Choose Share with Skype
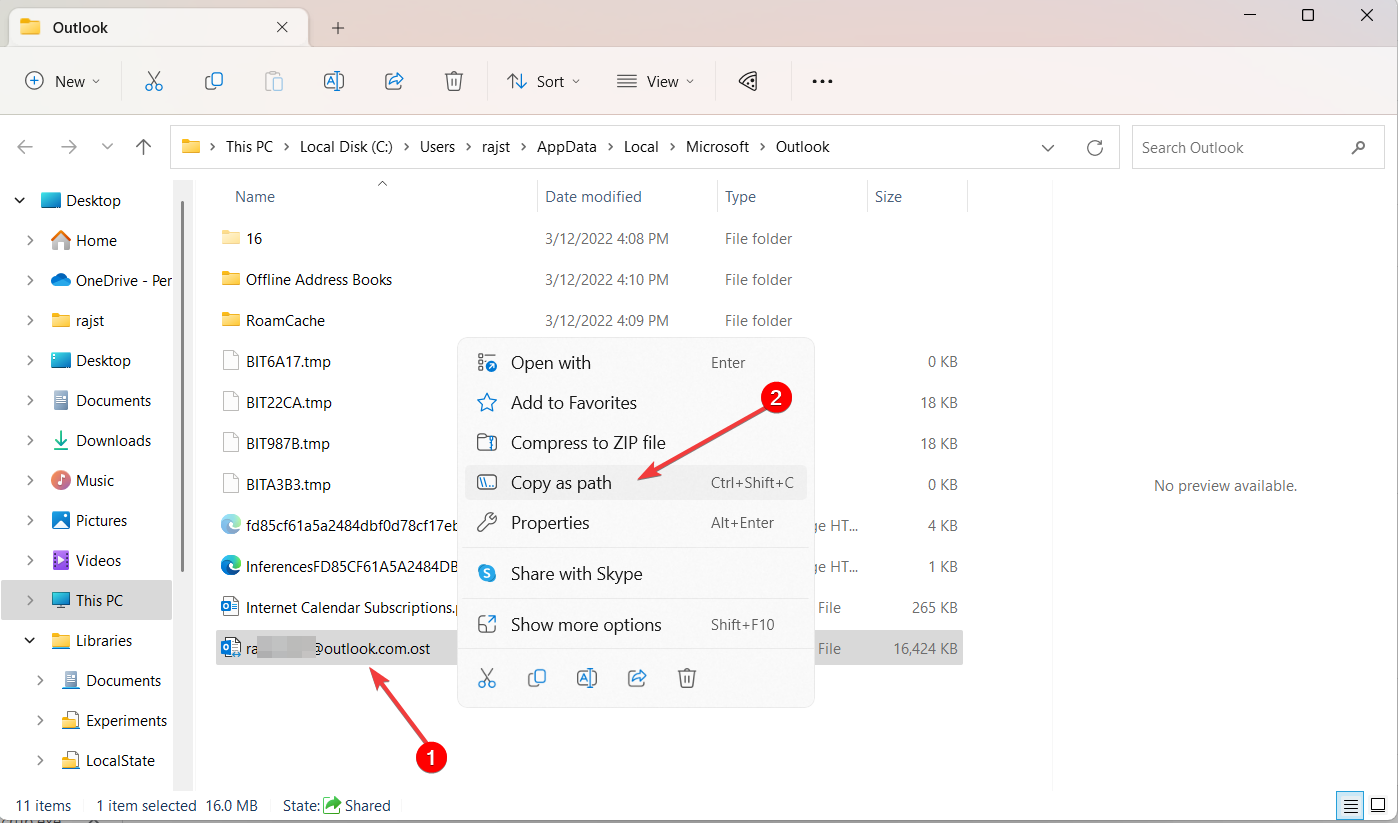Viewport: 1398px width, 823px height. coord(636,574)
